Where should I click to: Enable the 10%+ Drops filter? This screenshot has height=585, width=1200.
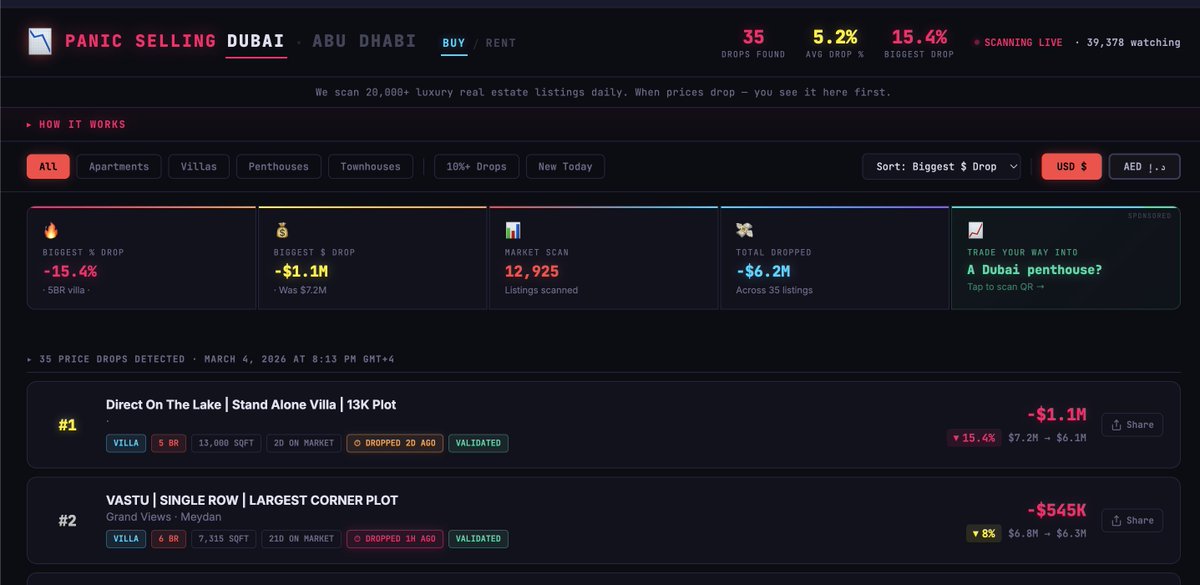click(477, 167)
